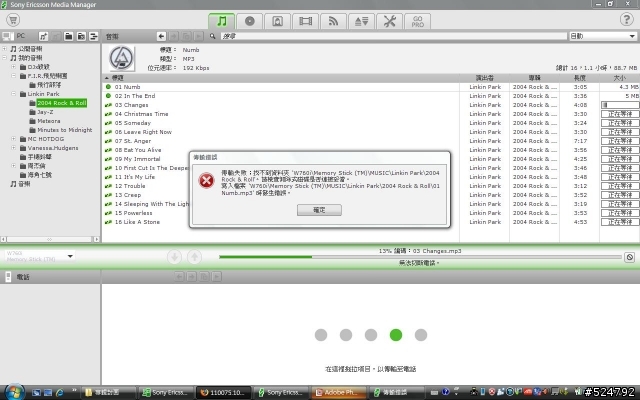Click the down arrow transfer-to-phone button
The height and width of the screenshot is (400, 640).
coord(174,257)
